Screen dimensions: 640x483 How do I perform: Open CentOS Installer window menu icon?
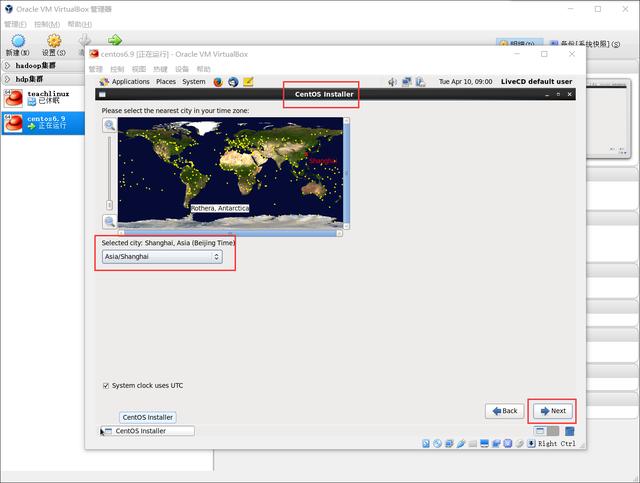click(x=102, y=94)
